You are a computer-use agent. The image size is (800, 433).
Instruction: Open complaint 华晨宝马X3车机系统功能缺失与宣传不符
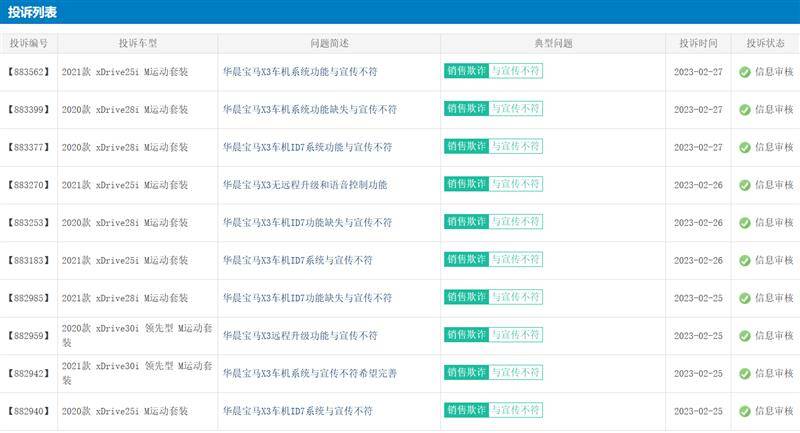pyautogui.click(x=310, y=110)
